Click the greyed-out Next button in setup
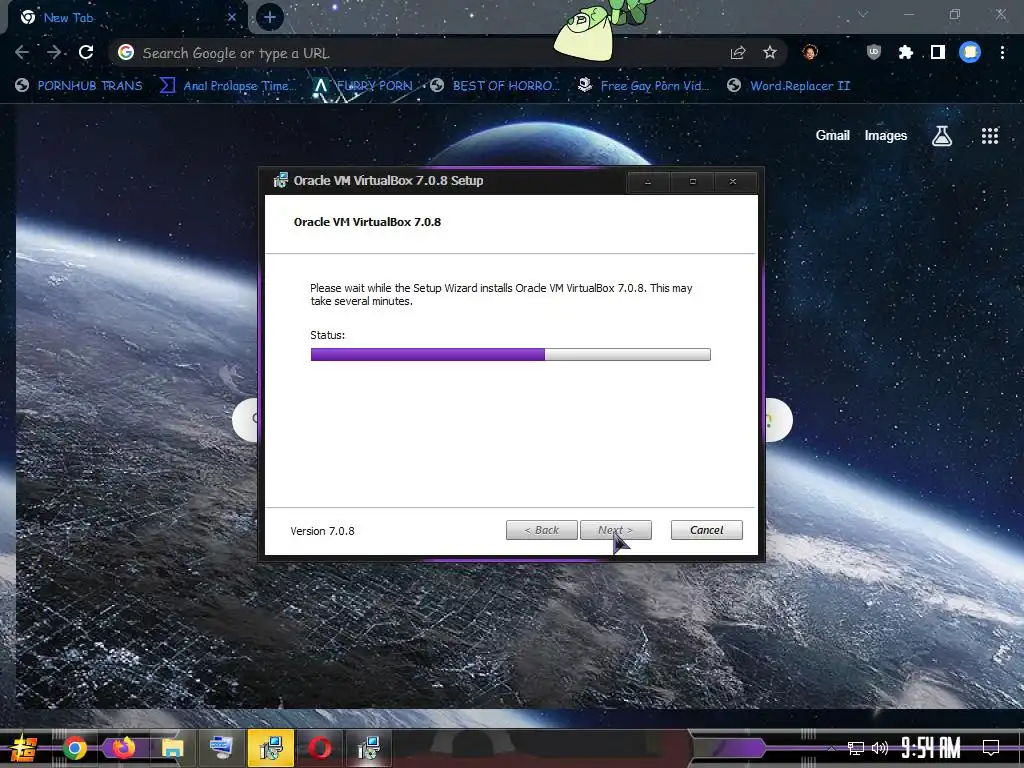The width and height of the screenshot is (1024, 768). [615, 530]
